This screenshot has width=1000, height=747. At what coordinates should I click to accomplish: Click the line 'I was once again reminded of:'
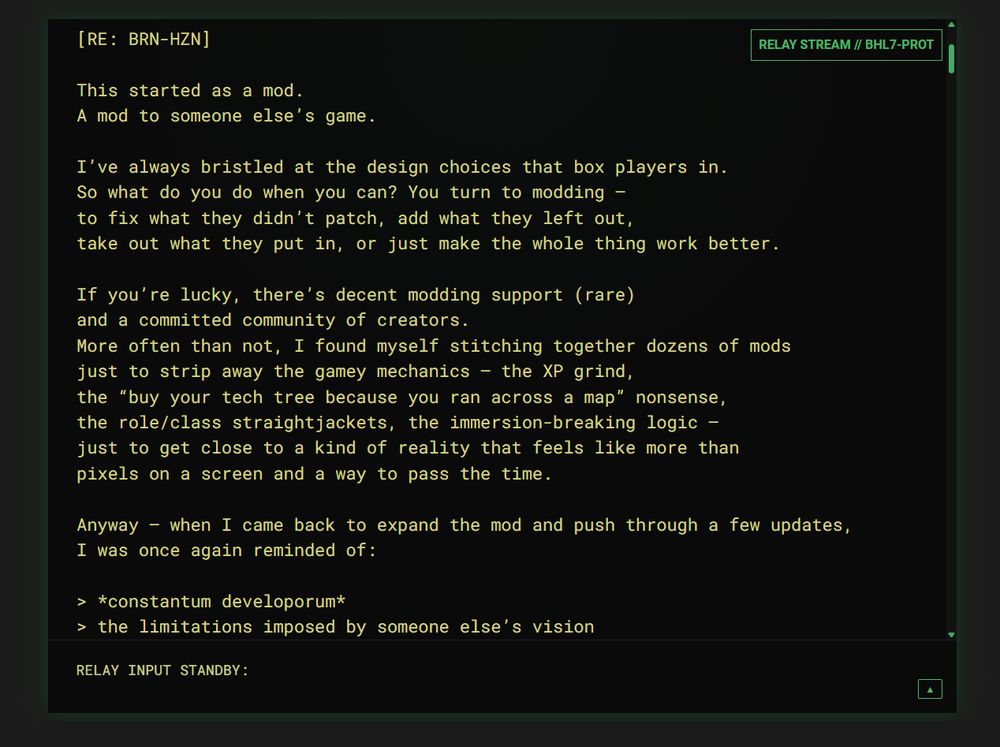(226, 551)
